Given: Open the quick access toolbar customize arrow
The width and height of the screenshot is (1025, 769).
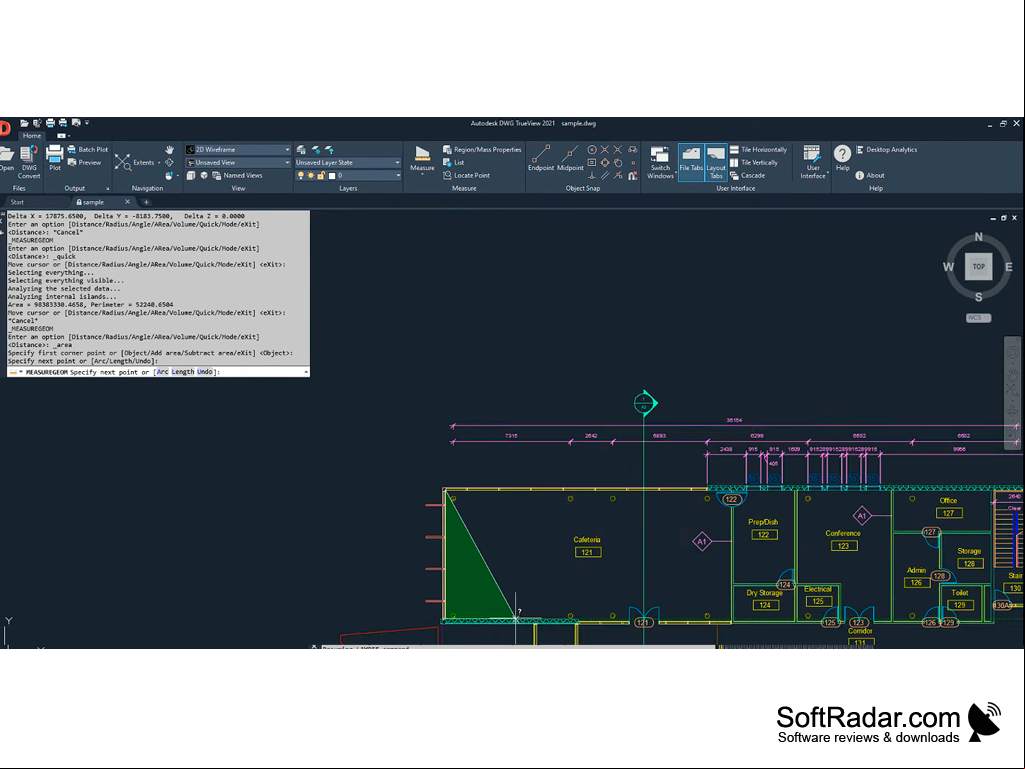Looking at the screenshot, I should [x=87, y=123].
